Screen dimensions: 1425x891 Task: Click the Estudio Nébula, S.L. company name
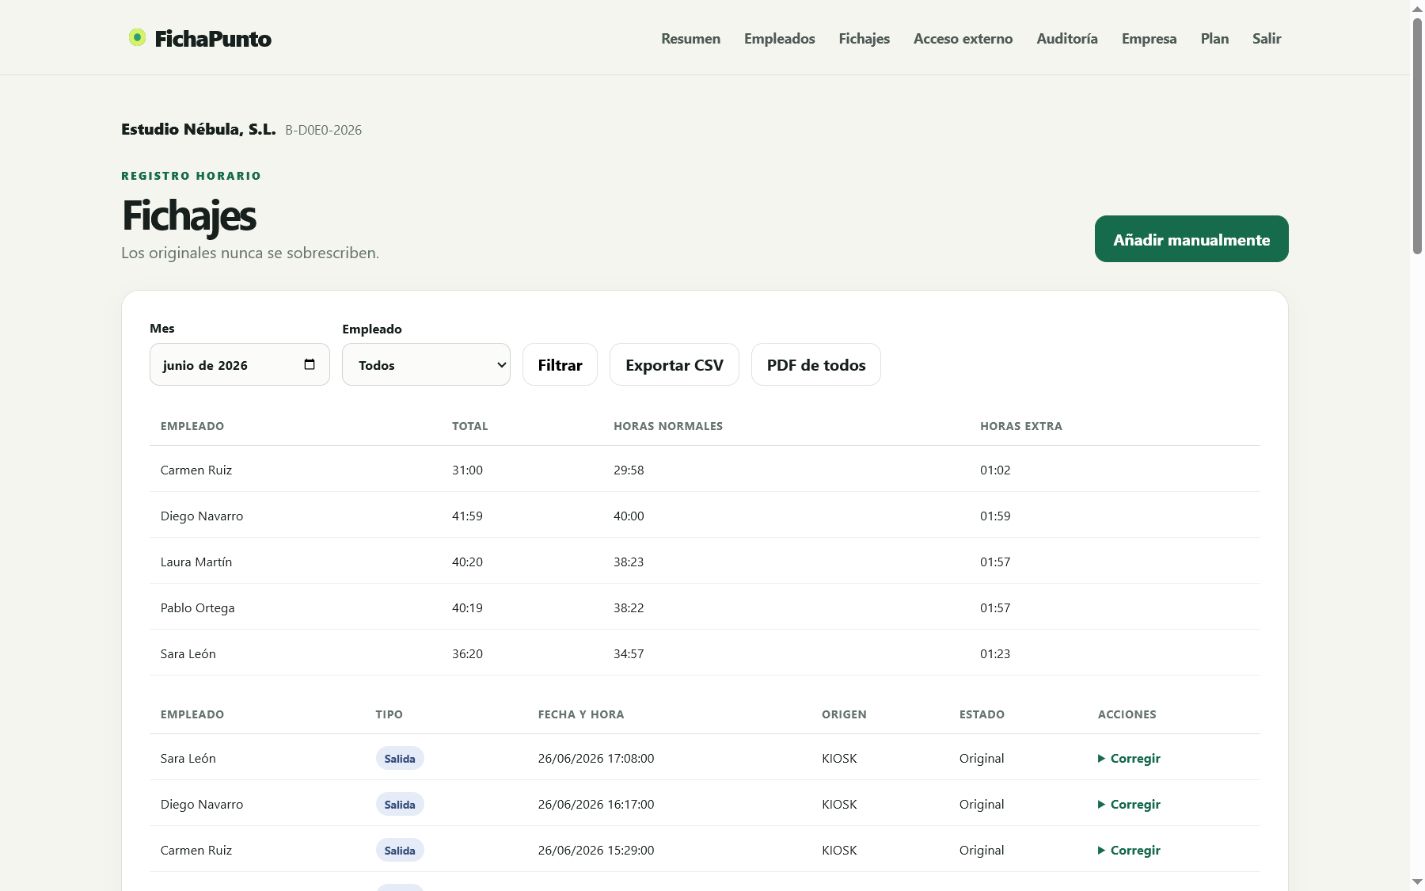coord(198,129)
